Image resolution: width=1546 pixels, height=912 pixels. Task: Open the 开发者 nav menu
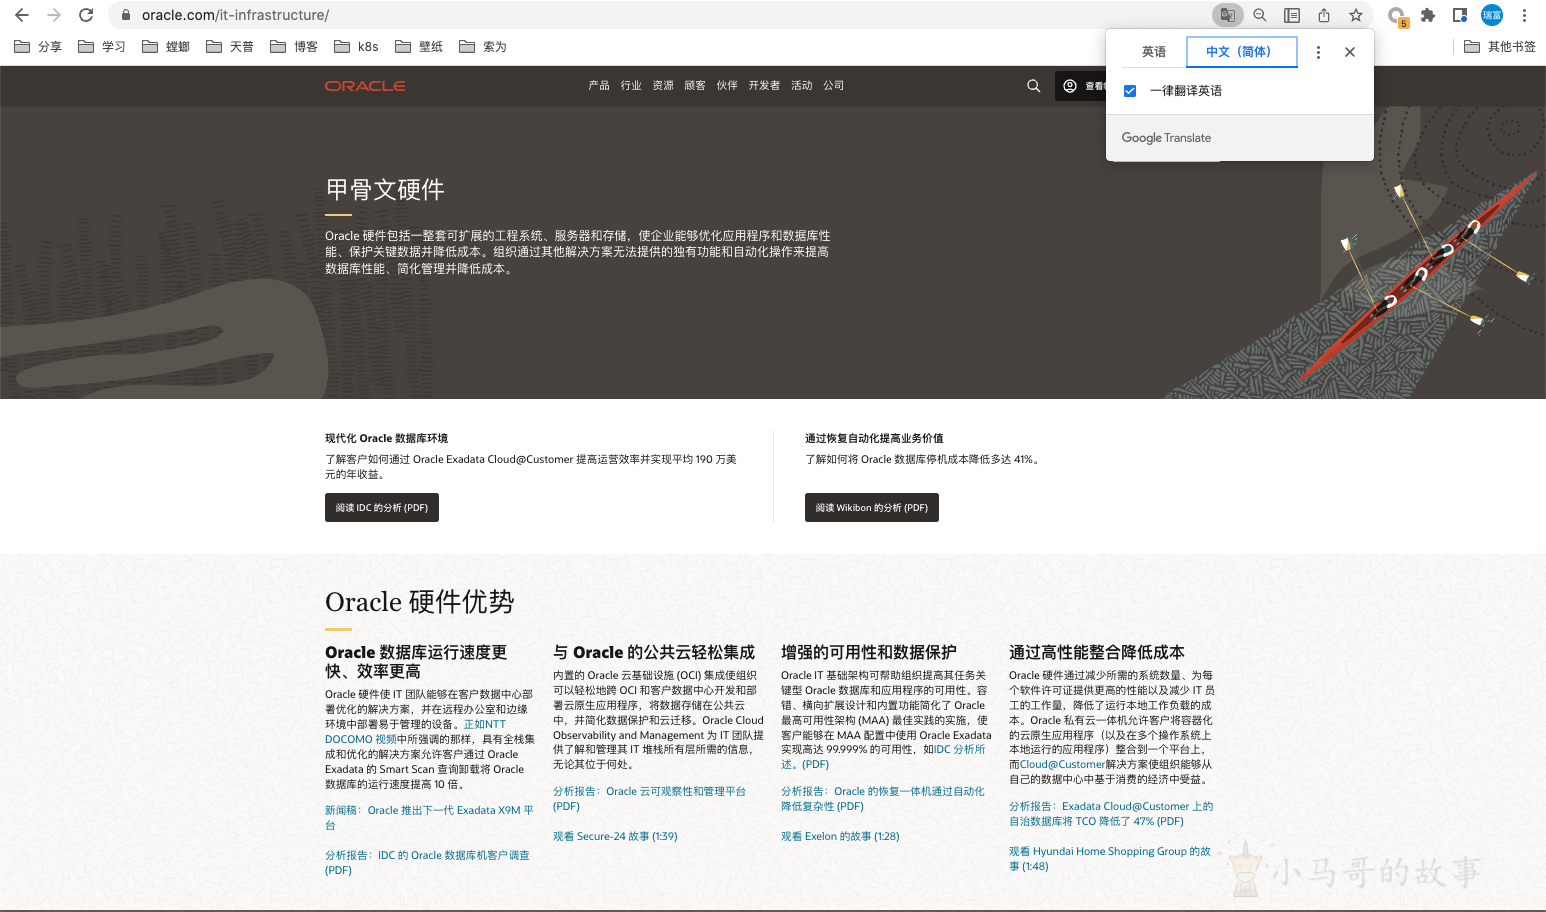point(764,86)
